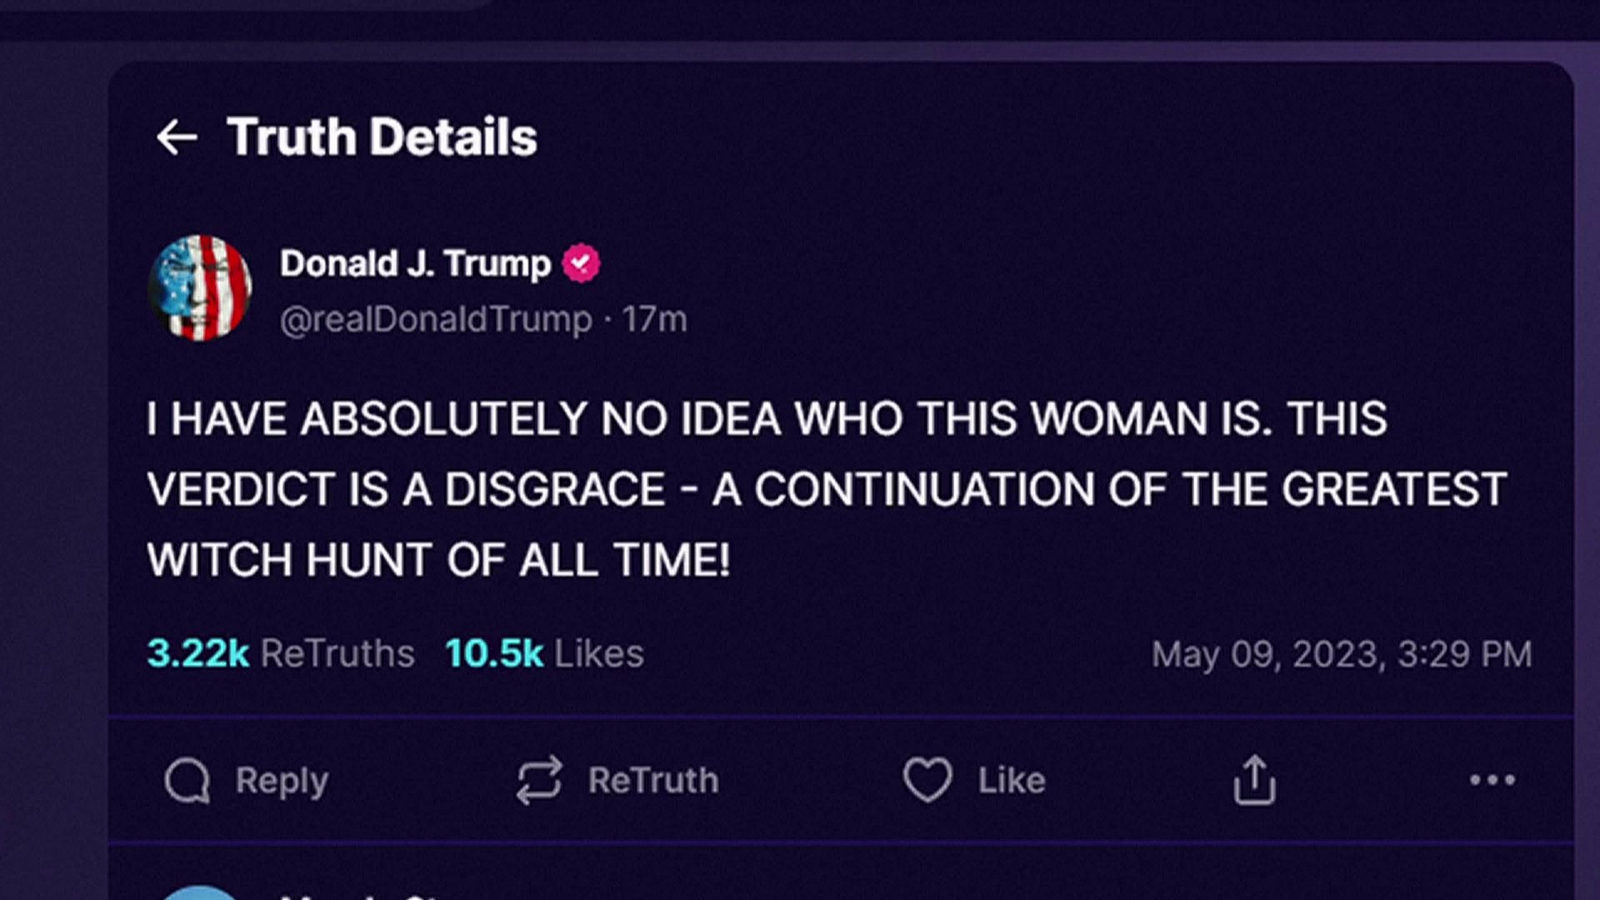View the 10.5k Likes list
The image size is (1600, 900).
point(544,654)
